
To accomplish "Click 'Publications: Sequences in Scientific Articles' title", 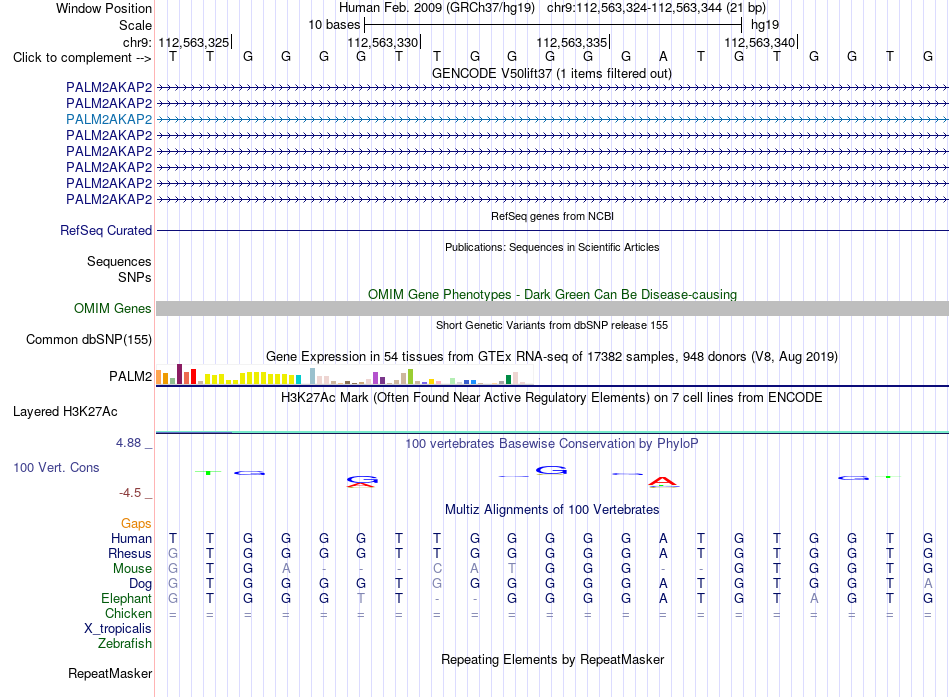I will pyautogui.click(x=552, y=247).
